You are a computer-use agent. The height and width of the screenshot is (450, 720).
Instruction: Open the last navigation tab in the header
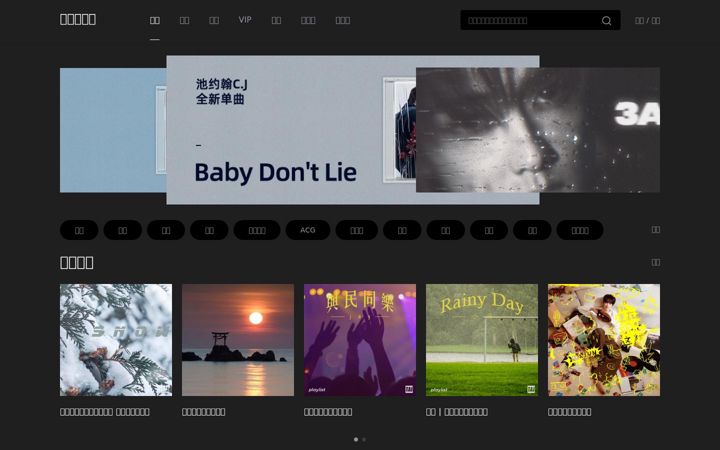[343, 20]
